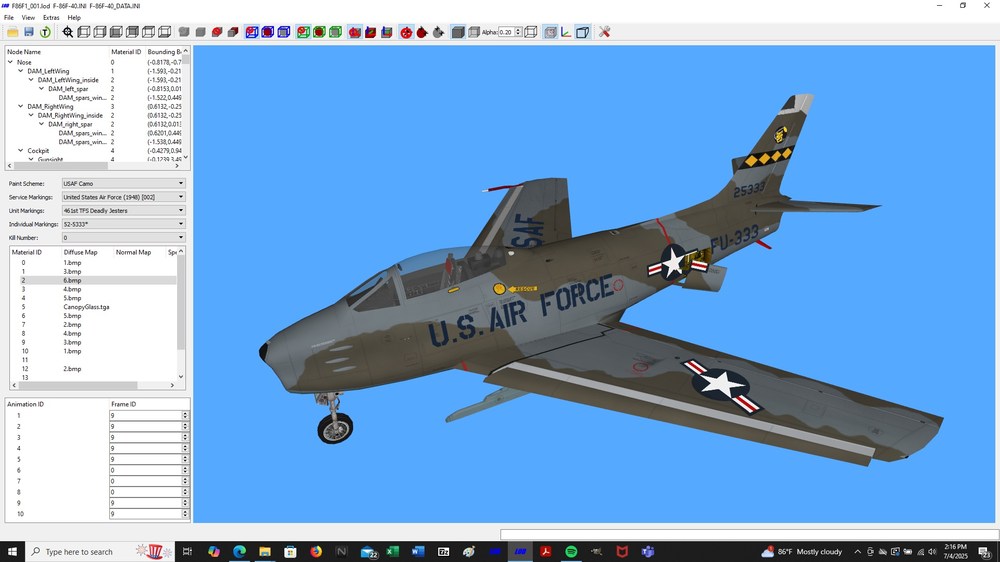Click the magnifier zoom-to-fit icon
Image resolution: width=1000 pixels, height=562 pixels.
[68, 32]
